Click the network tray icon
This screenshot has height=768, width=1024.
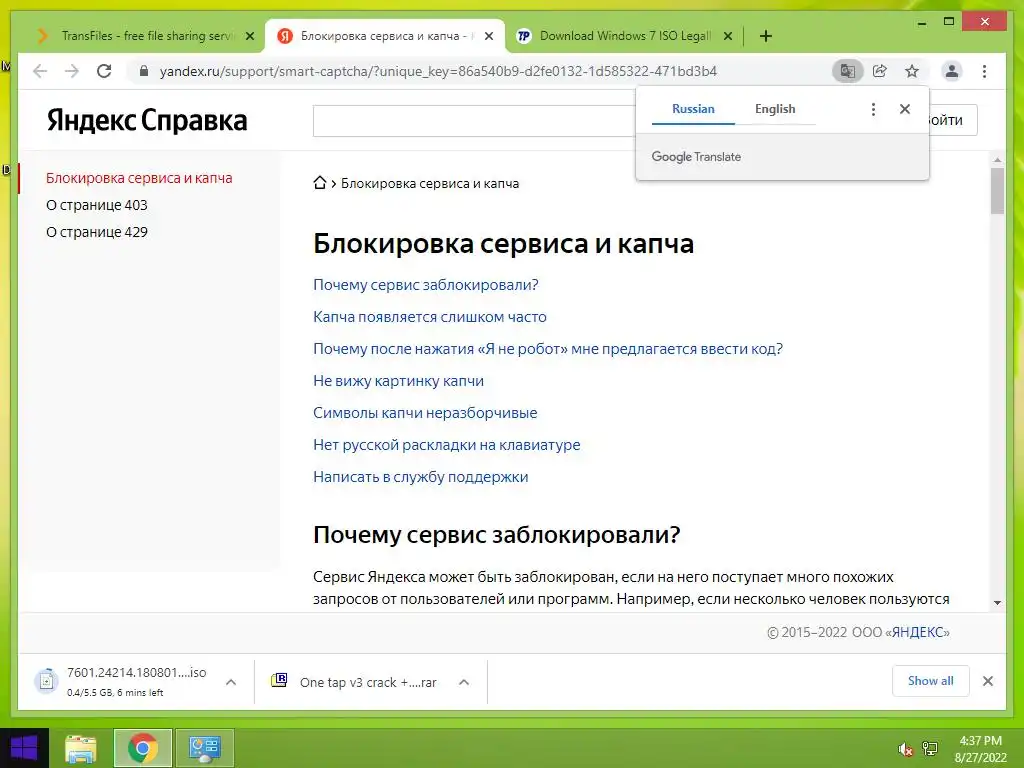929,748
